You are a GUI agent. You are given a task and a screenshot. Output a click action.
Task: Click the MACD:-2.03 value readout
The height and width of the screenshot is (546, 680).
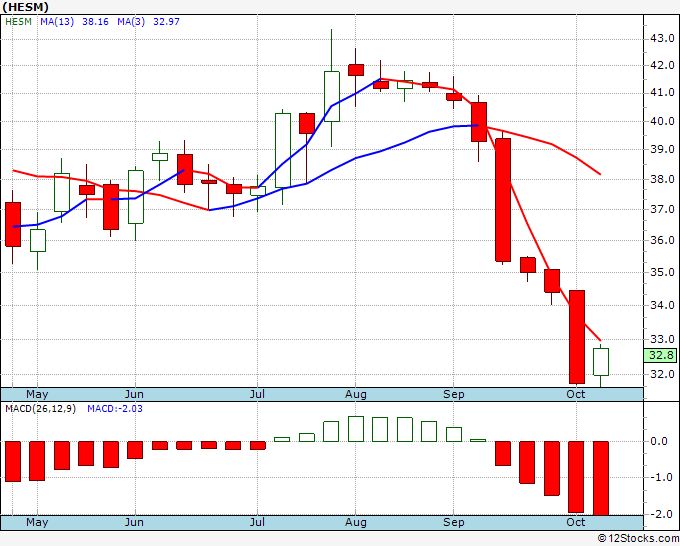tap(115, 409)
